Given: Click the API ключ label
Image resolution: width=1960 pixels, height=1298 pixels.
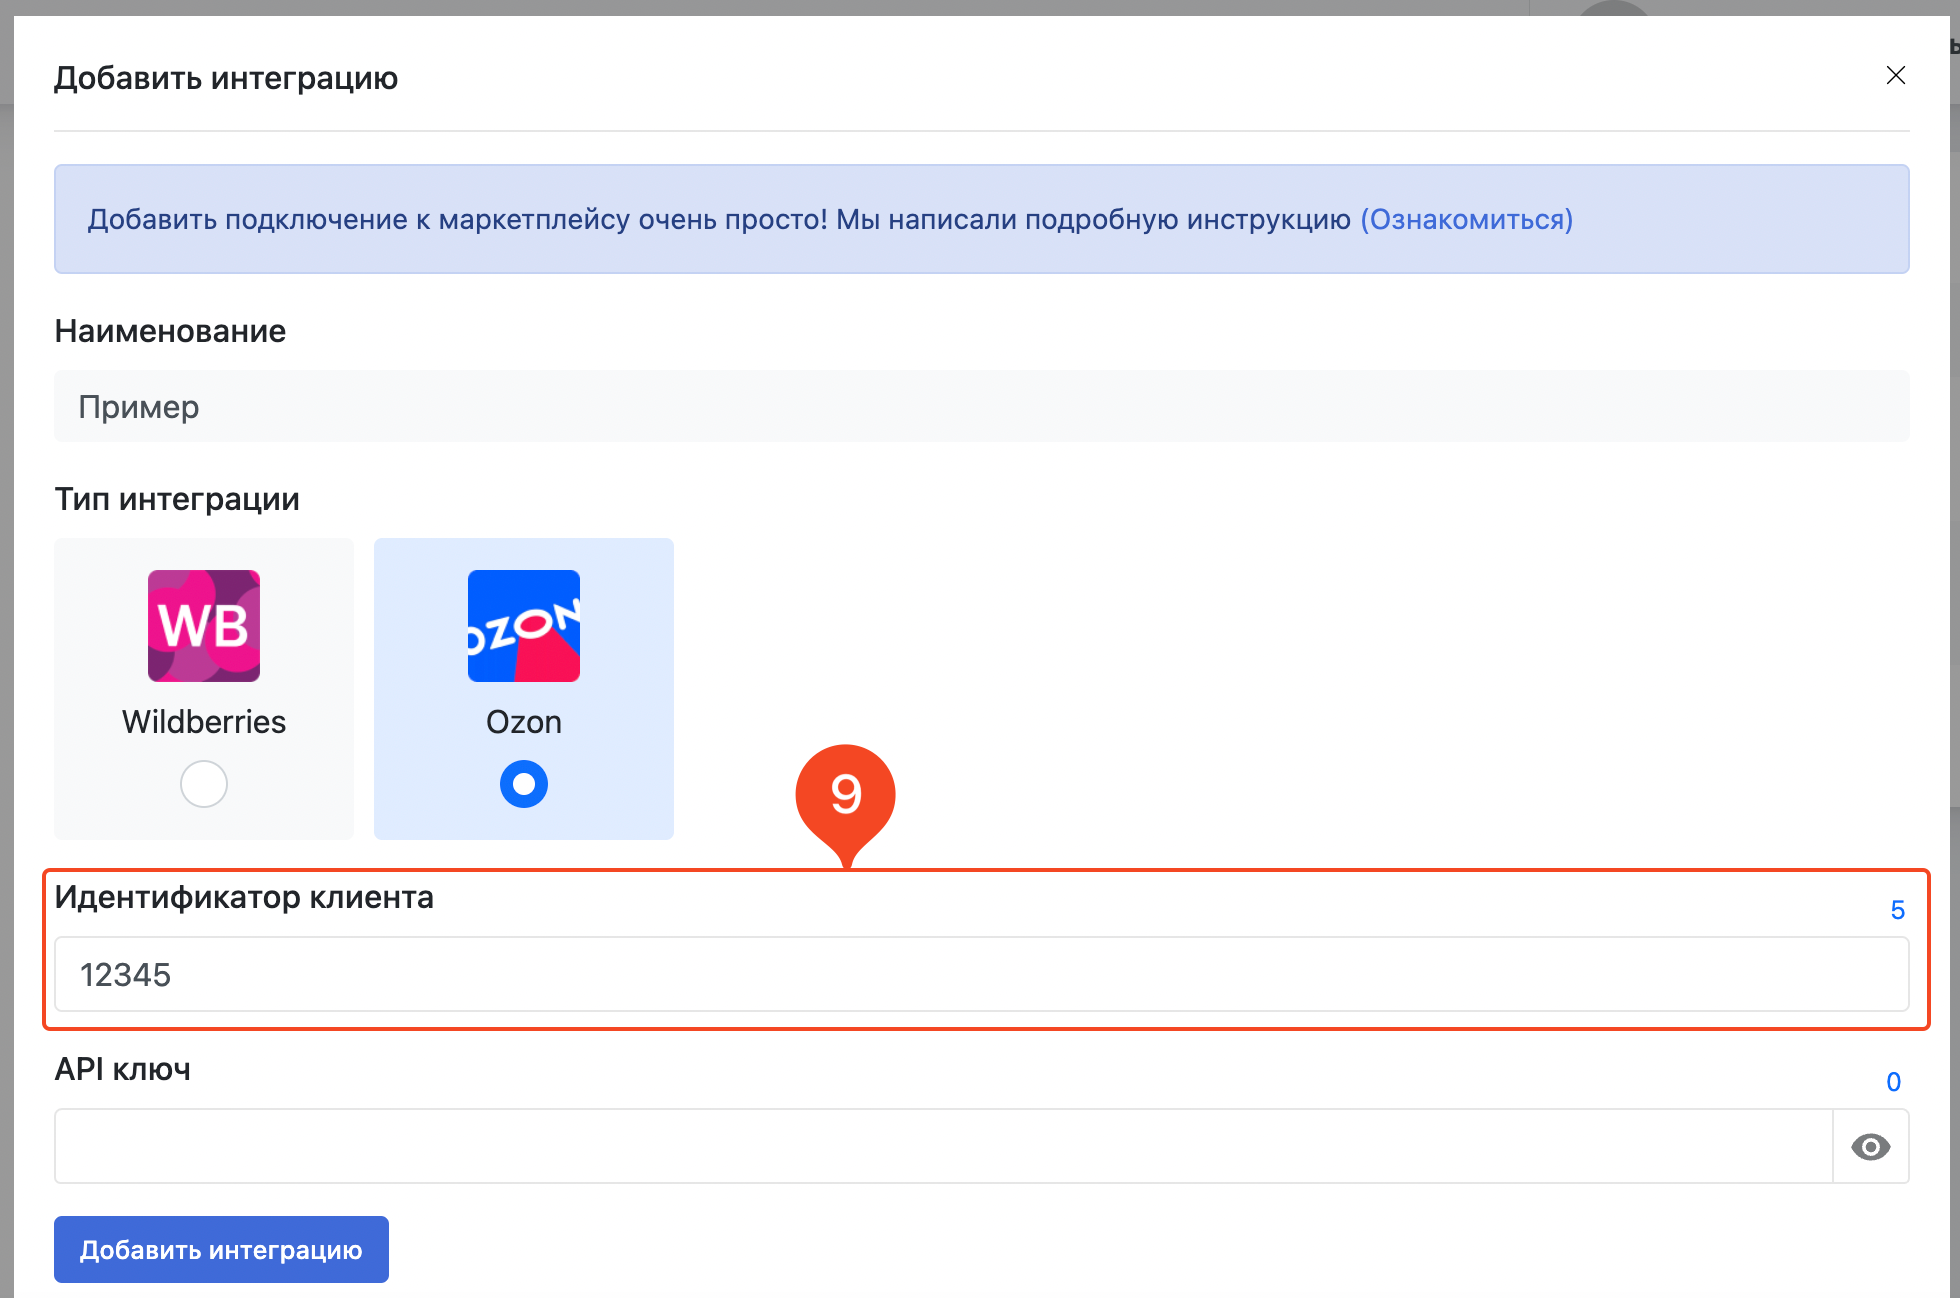Looking at the screenshot, I should click(x=122, y=1069).
